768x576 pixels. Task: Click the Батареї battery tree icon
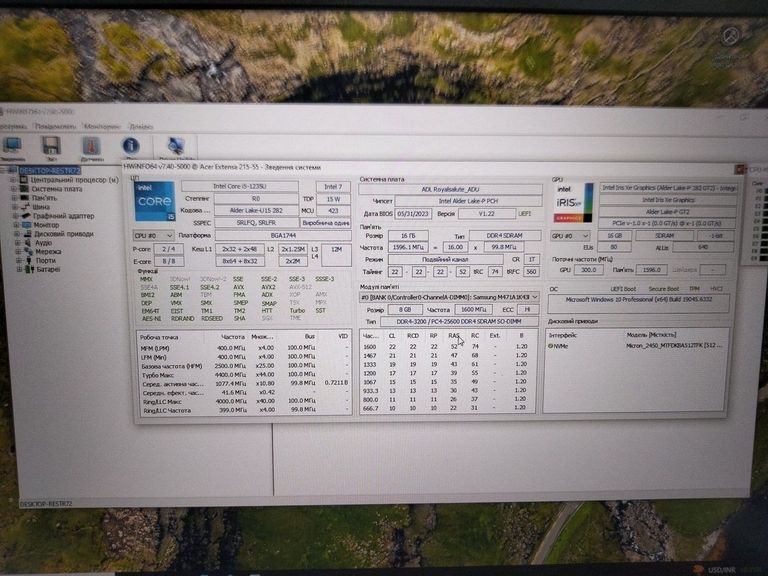[x=30, y=269]
